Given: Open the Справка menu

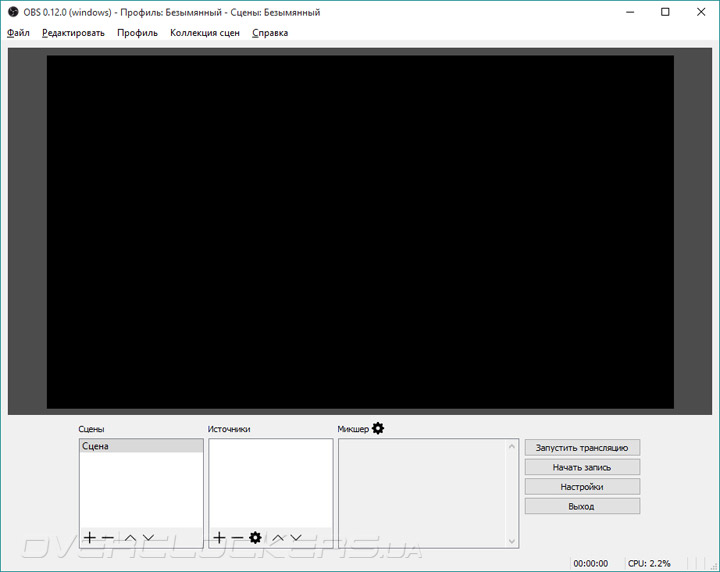Looking at the screenshot, I should pyautogui.click(x=270, y=33).
